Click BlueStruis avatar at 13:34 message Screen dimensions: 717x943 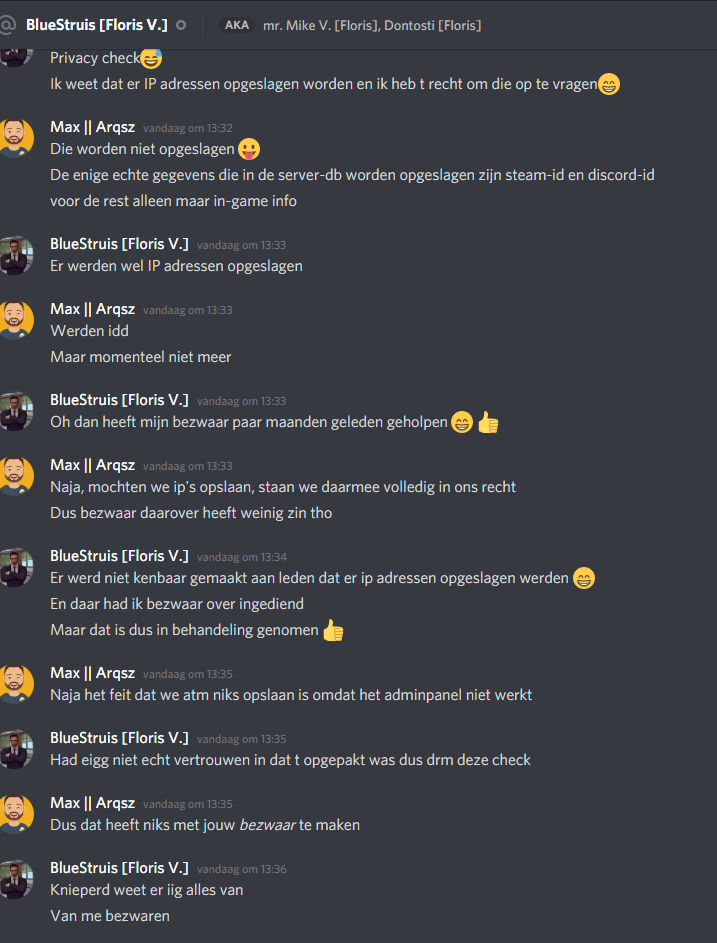(x=16, y=567)
